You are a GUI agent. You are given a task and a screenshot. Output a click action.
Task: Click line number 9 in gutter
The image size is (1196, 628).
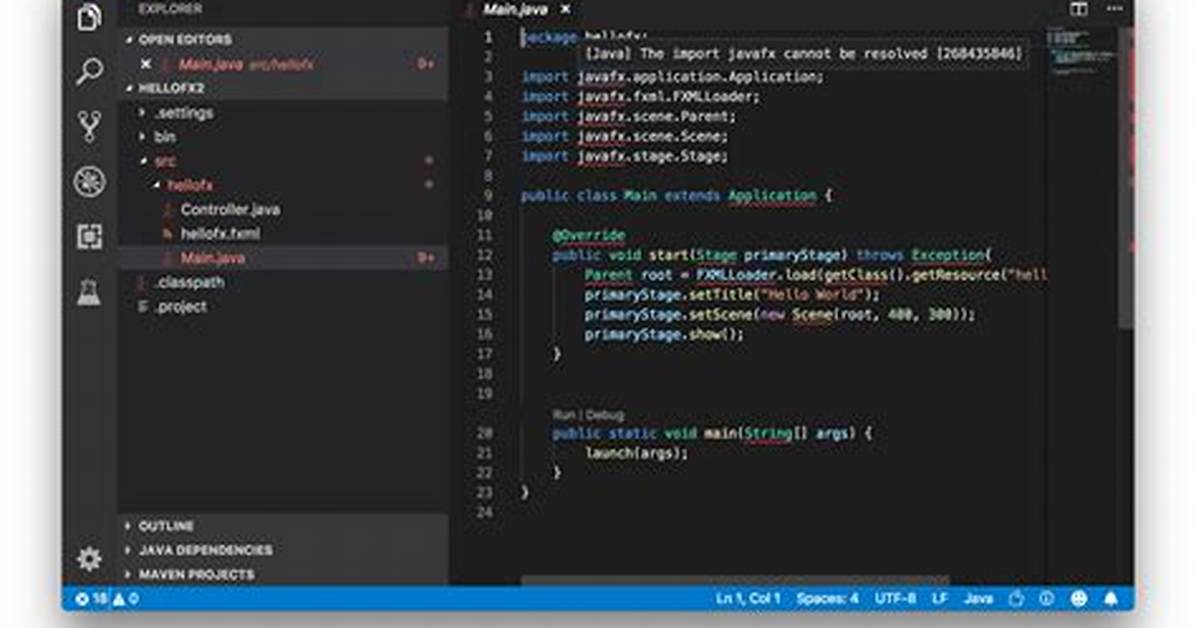pyautogui.click(x=487, y=196)
